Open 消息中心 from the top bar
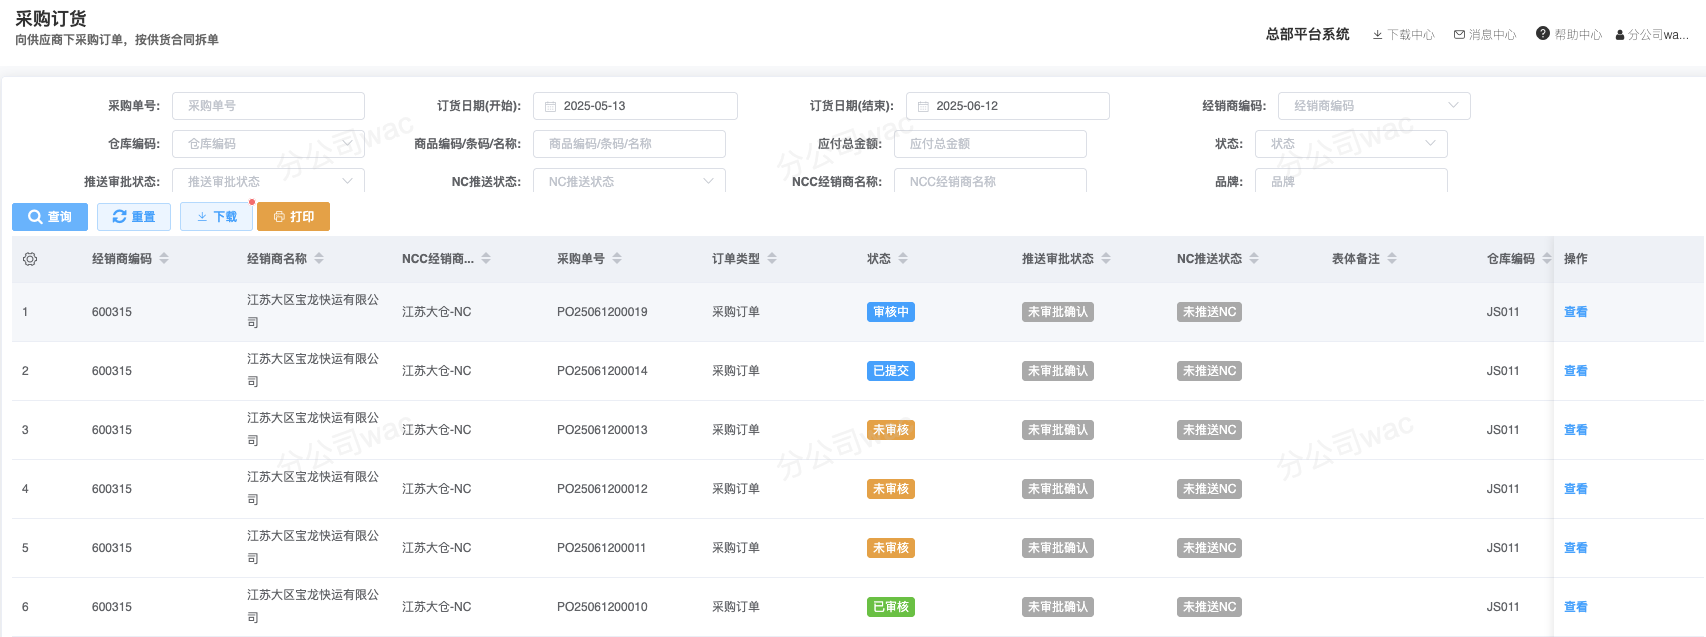 [x=1484, y=34]
